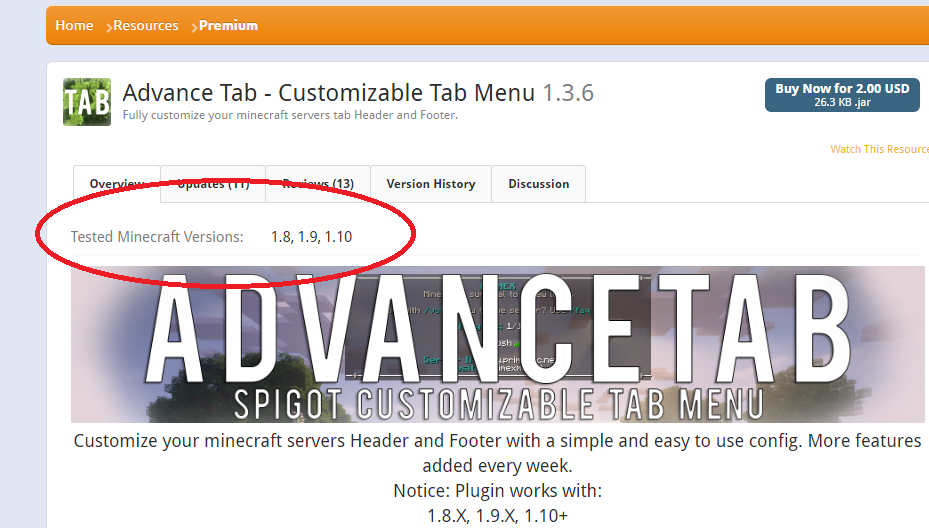Screen dimensions: 929x528
Task: Click Buy Now for 2.00 USD button
Action: (842, 95)
